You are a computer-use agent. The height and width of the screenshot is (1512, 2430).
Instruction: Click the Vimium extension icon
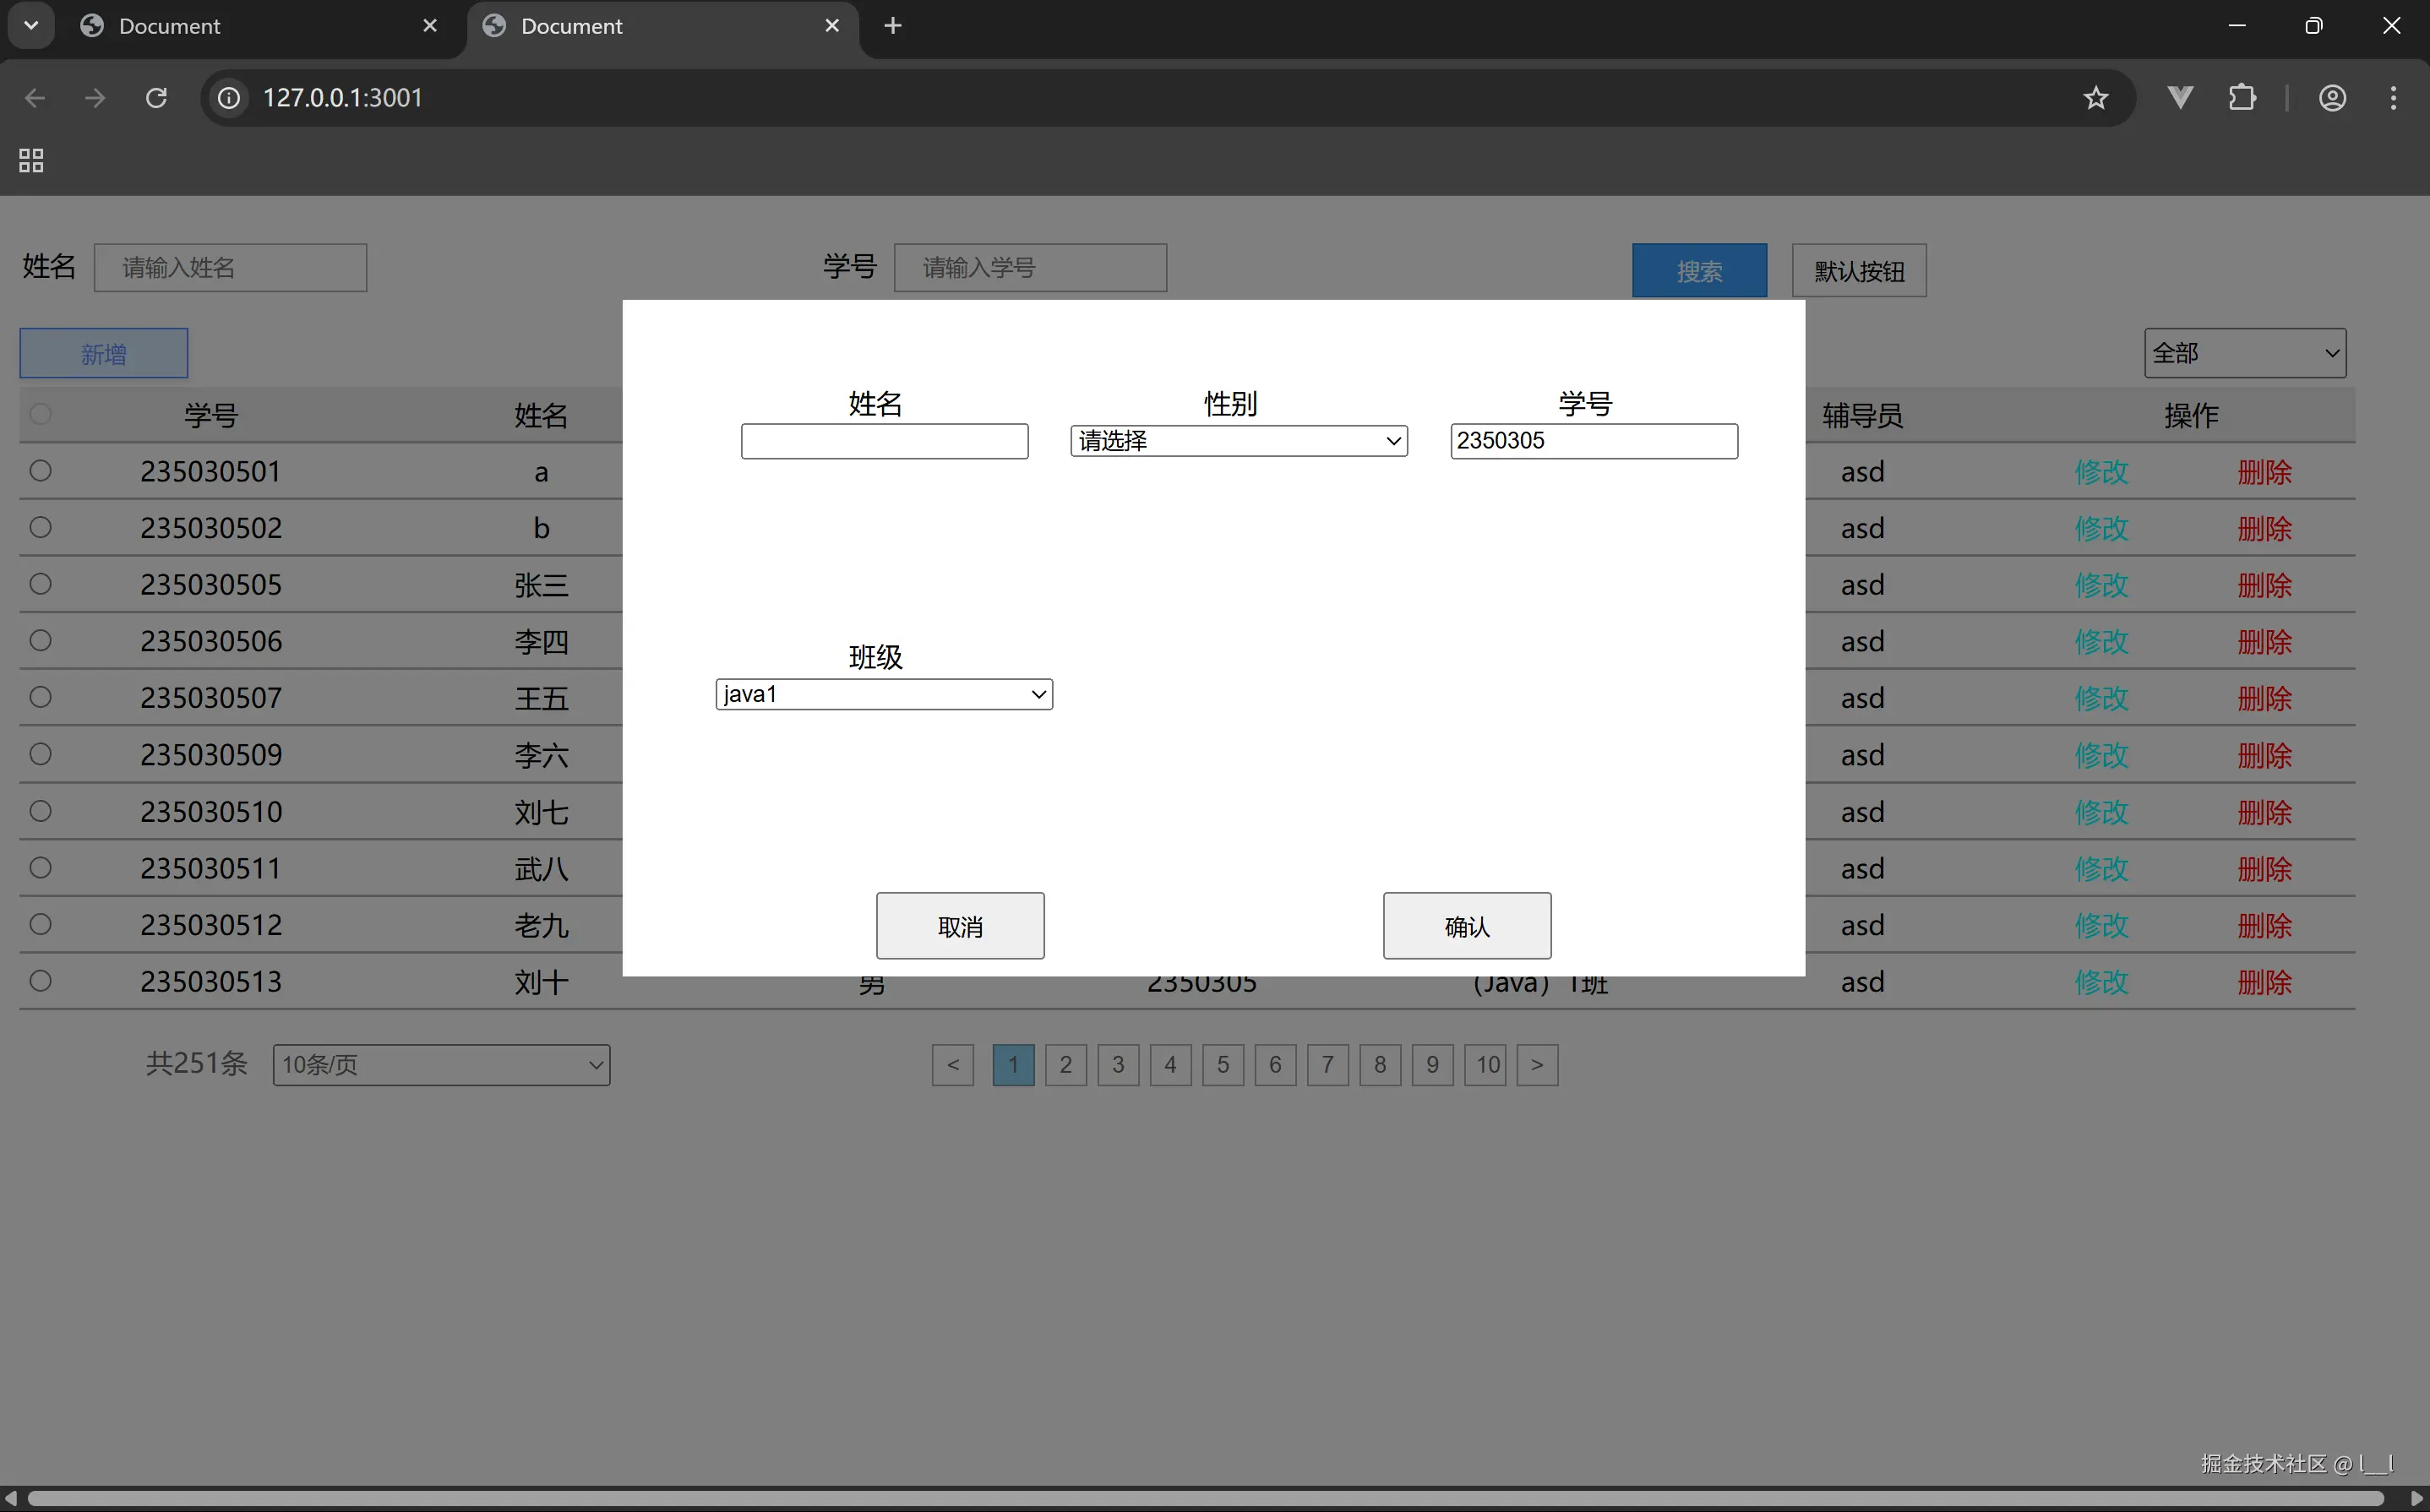pyautogui.click(x=2180, y=97)
